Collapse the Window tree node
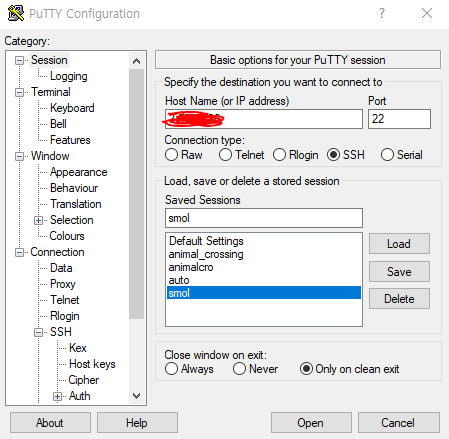Viewport: 449px width, 439px height. (19, 156)
